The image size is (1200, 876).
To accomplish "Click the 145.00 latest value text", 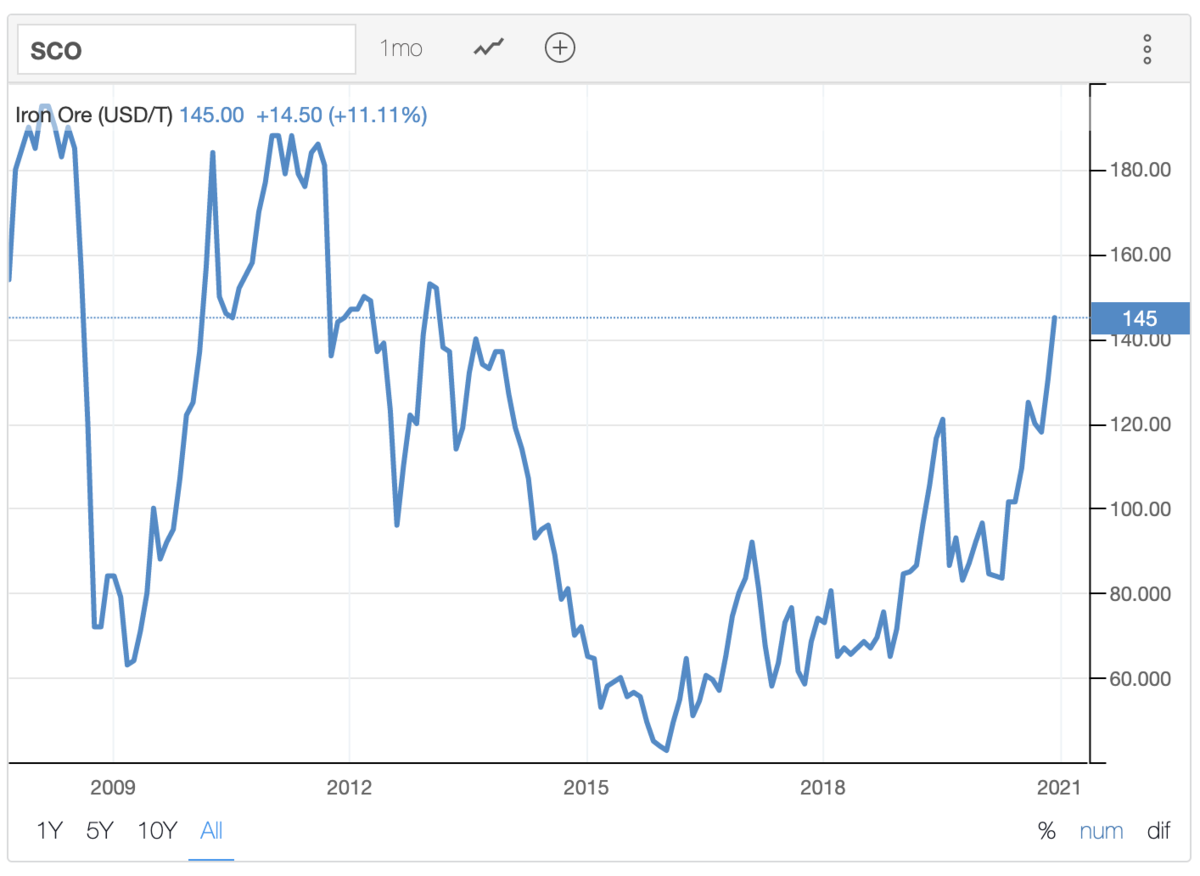I will 212,115.
